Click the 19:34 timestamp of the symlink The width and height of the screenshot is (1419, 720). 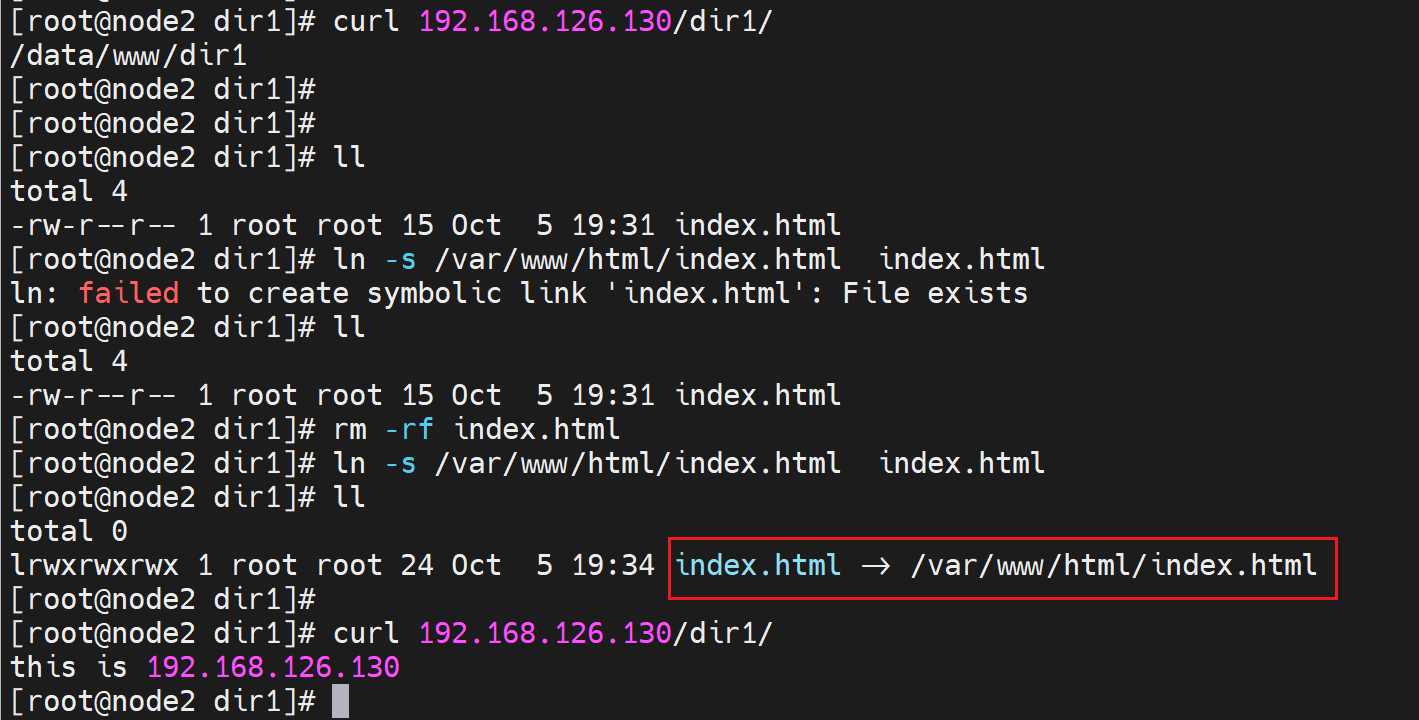pos(613,565)
